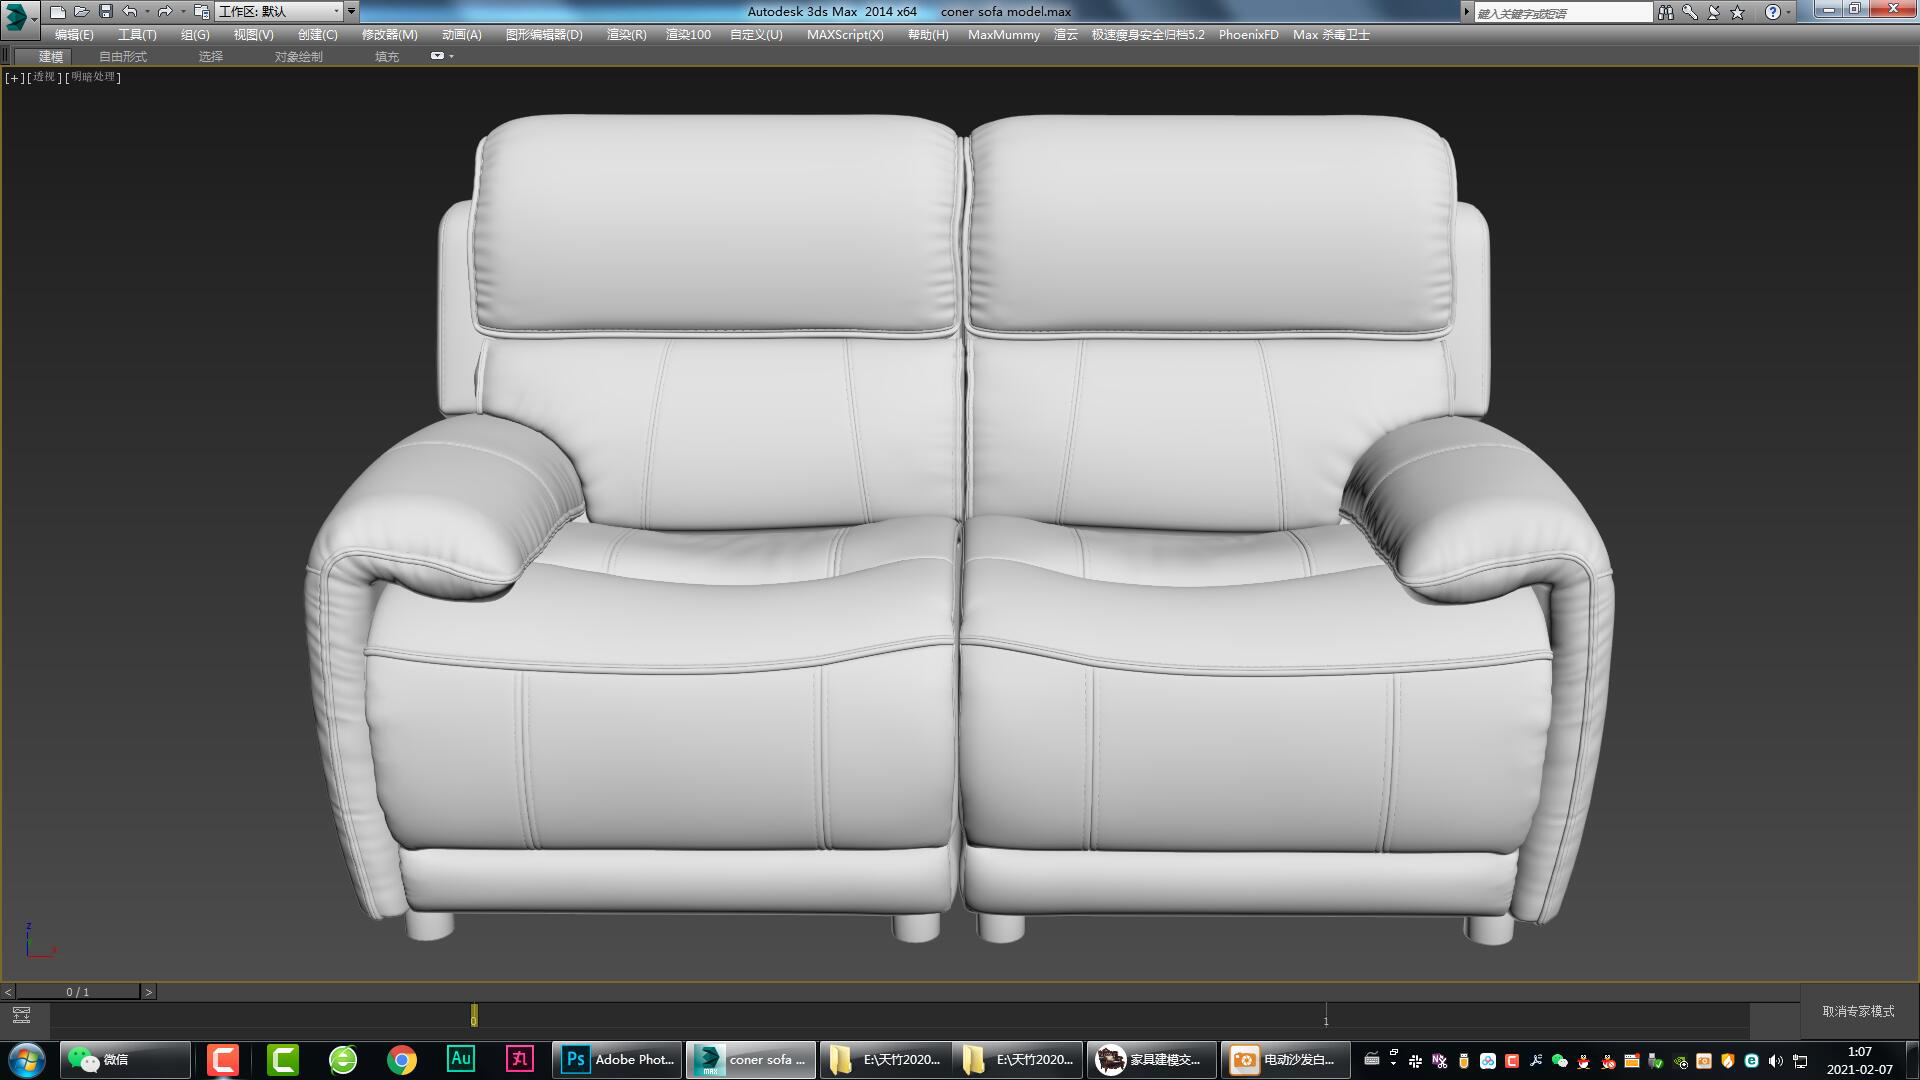Toggle the soft keyboard icon in the tray
1920x1080 pixels.
1371,1060
